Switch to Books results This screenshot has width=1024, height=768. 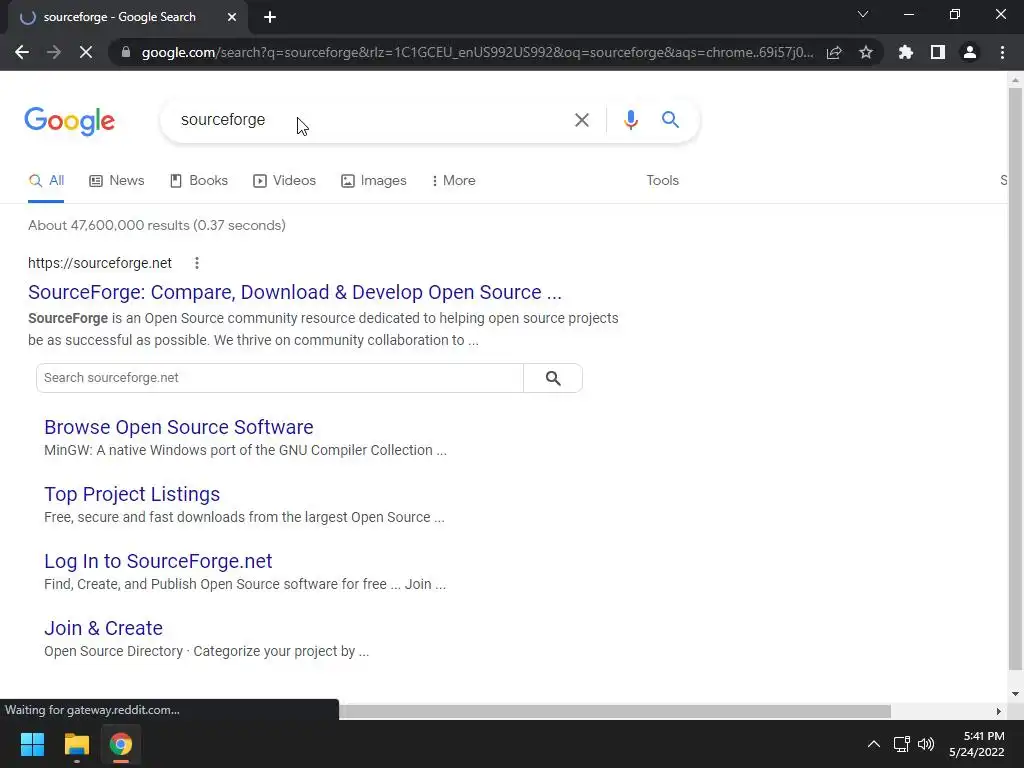pyautogui.click(x=199, y=181)
